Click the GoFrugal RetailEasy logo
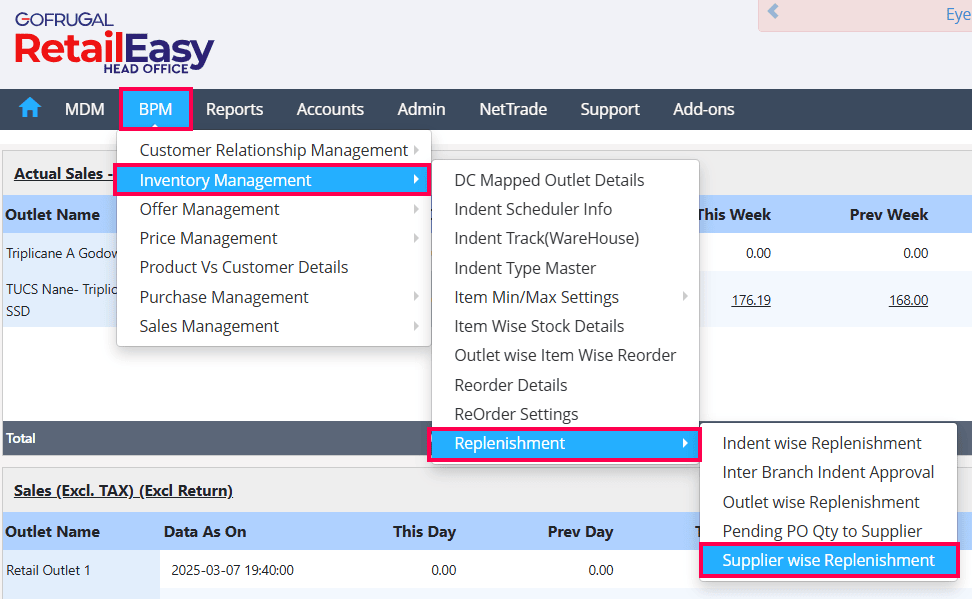972x599 pixels. click(x=115, y=44)
